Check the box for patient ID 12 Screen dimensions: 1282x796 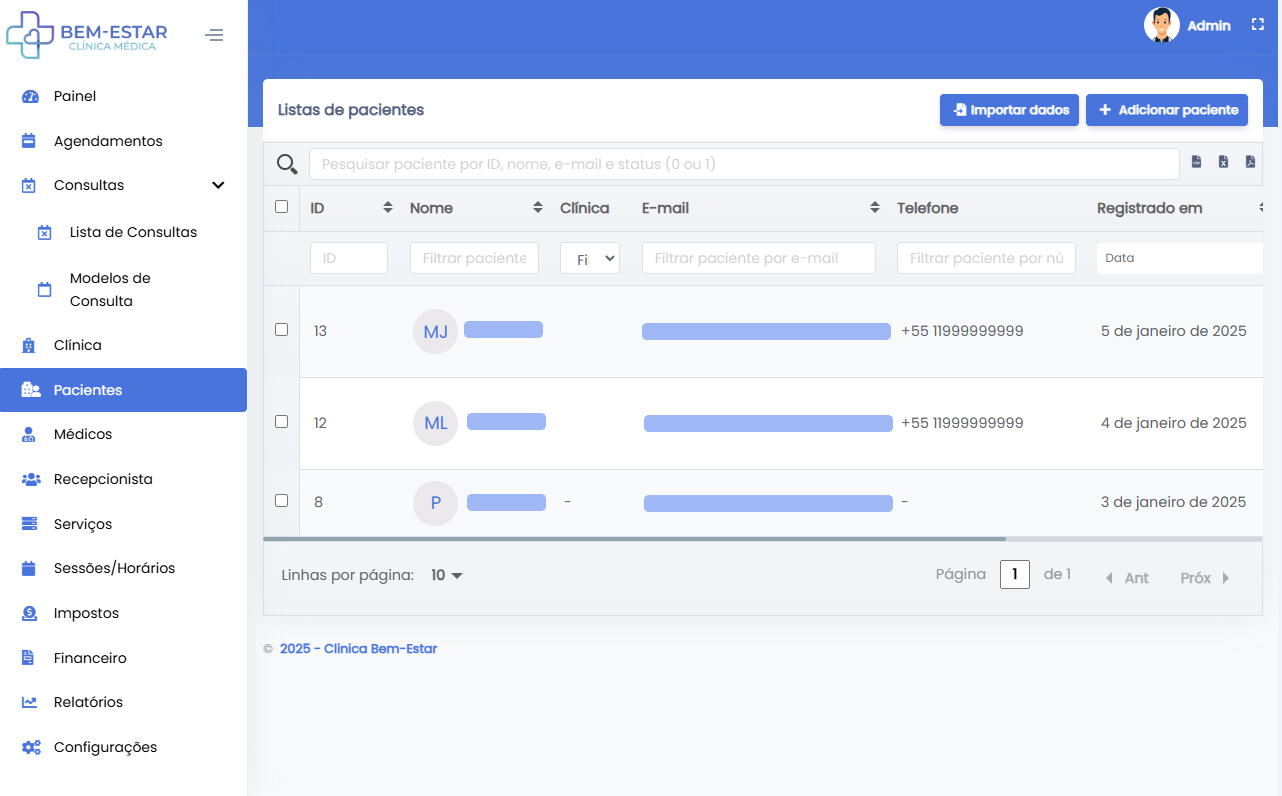281,422
